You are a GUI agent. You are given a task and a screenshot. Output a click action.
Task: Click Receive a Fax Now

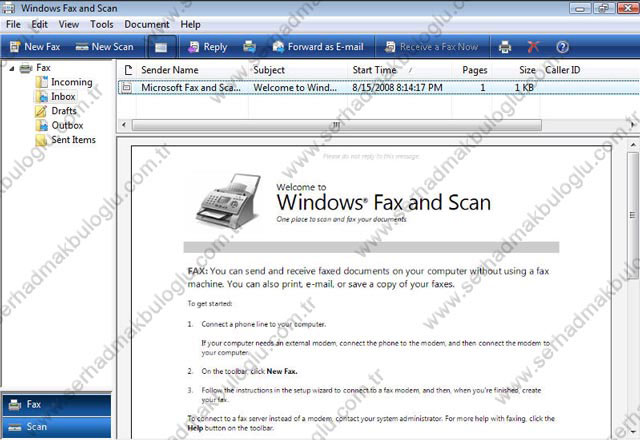431,47
